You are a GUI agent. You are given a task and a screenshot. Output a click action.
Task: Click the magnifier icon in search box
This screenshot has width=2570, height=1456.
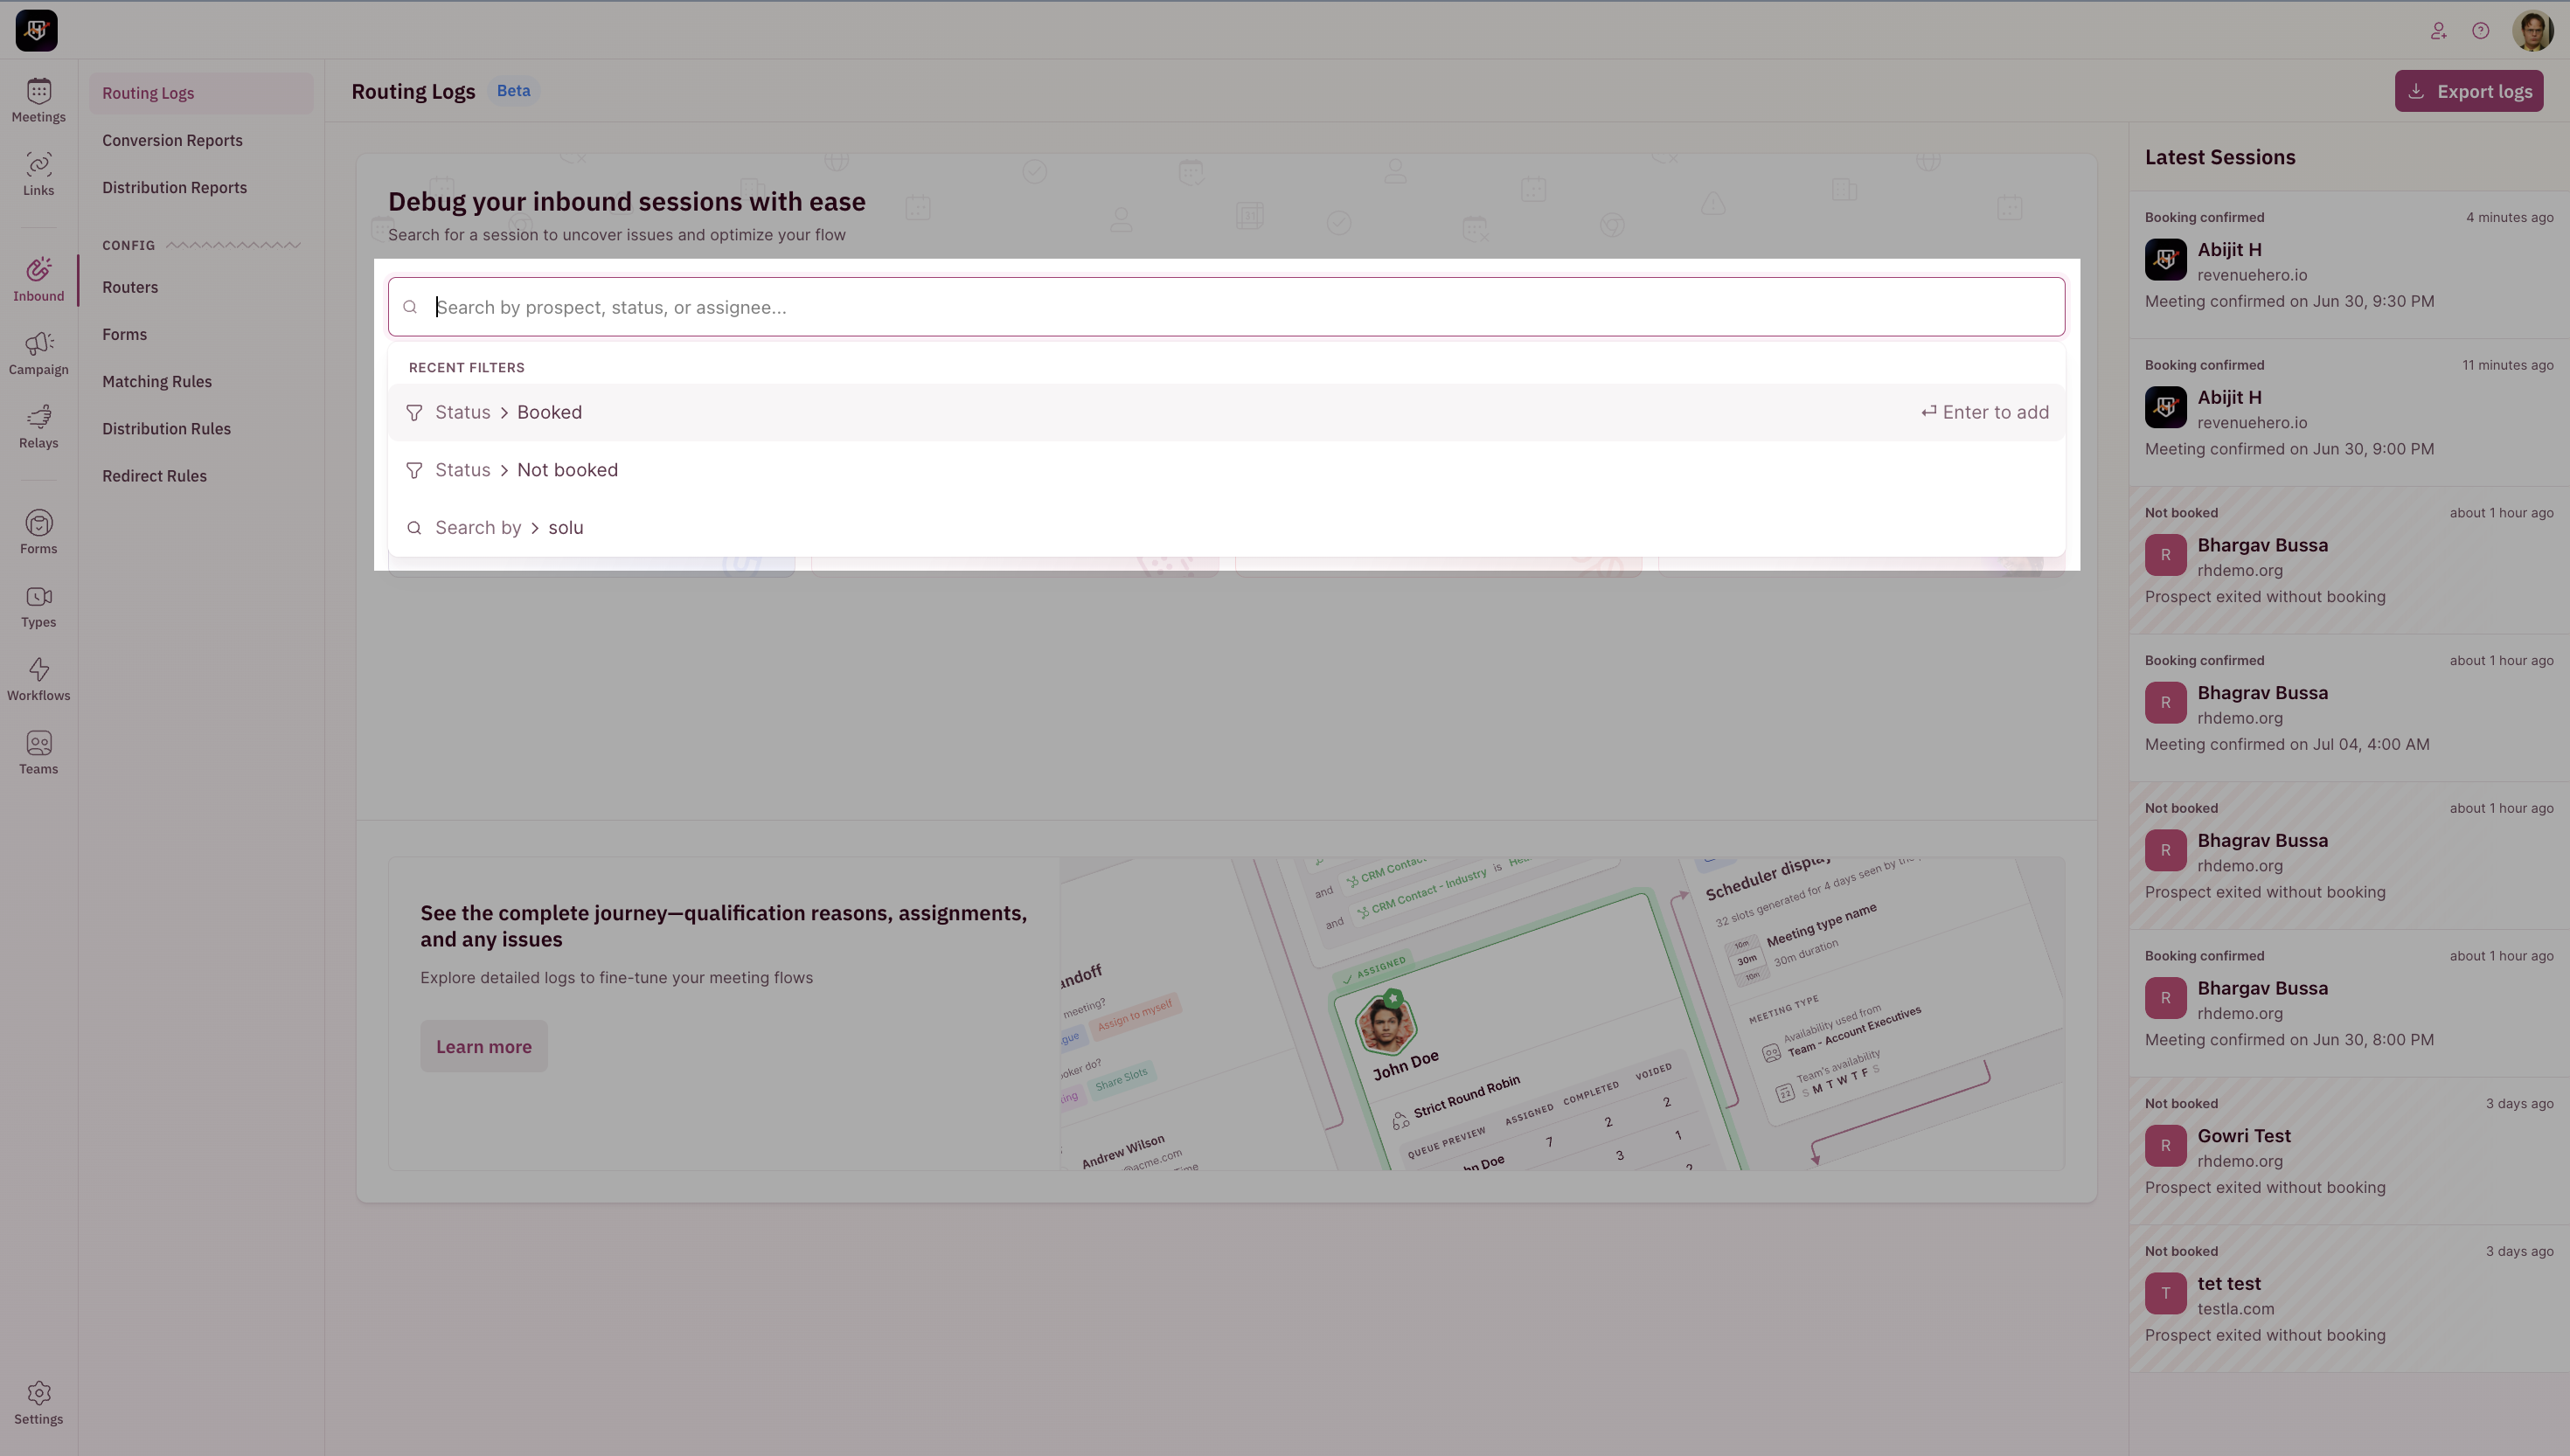click(410, 307)
